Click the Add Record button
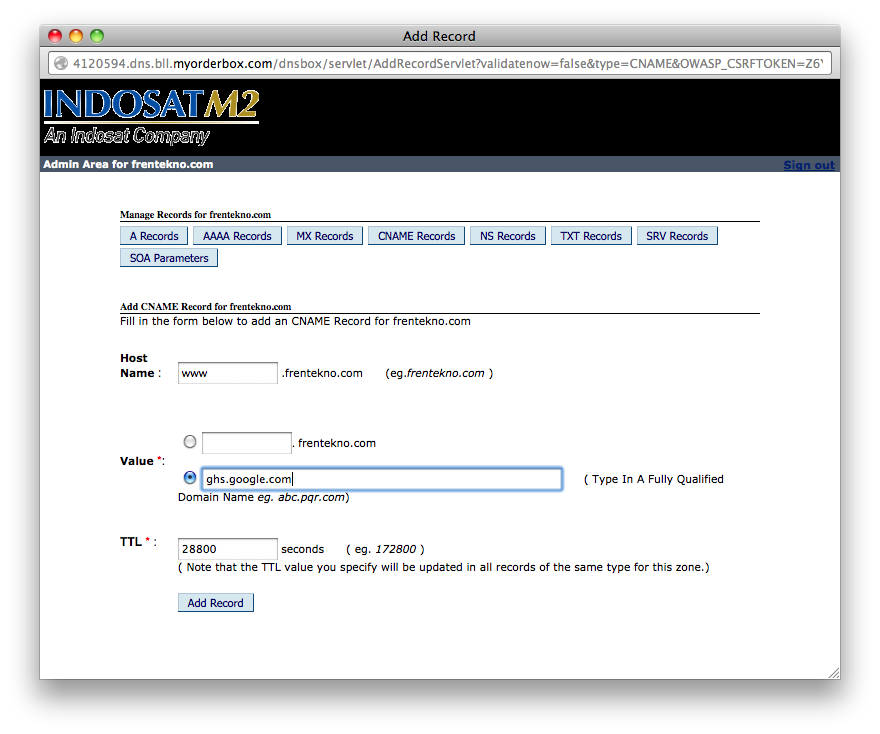The height and width of the screenshot is (734, 880). pos(216,603)
